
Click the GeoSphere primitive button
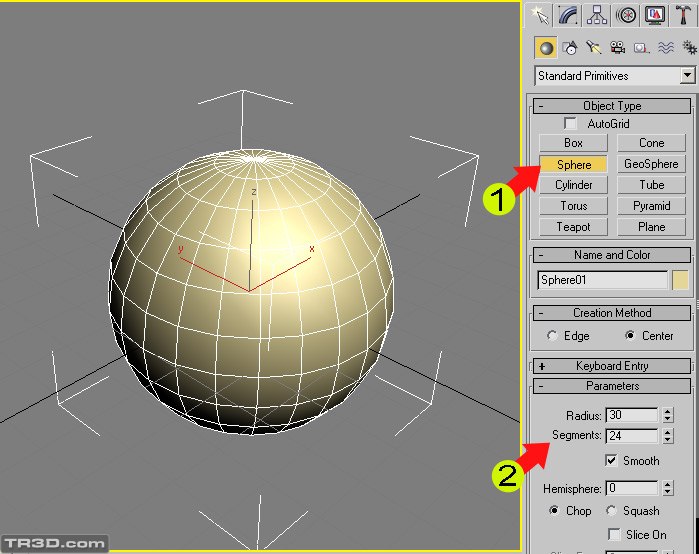651,164
